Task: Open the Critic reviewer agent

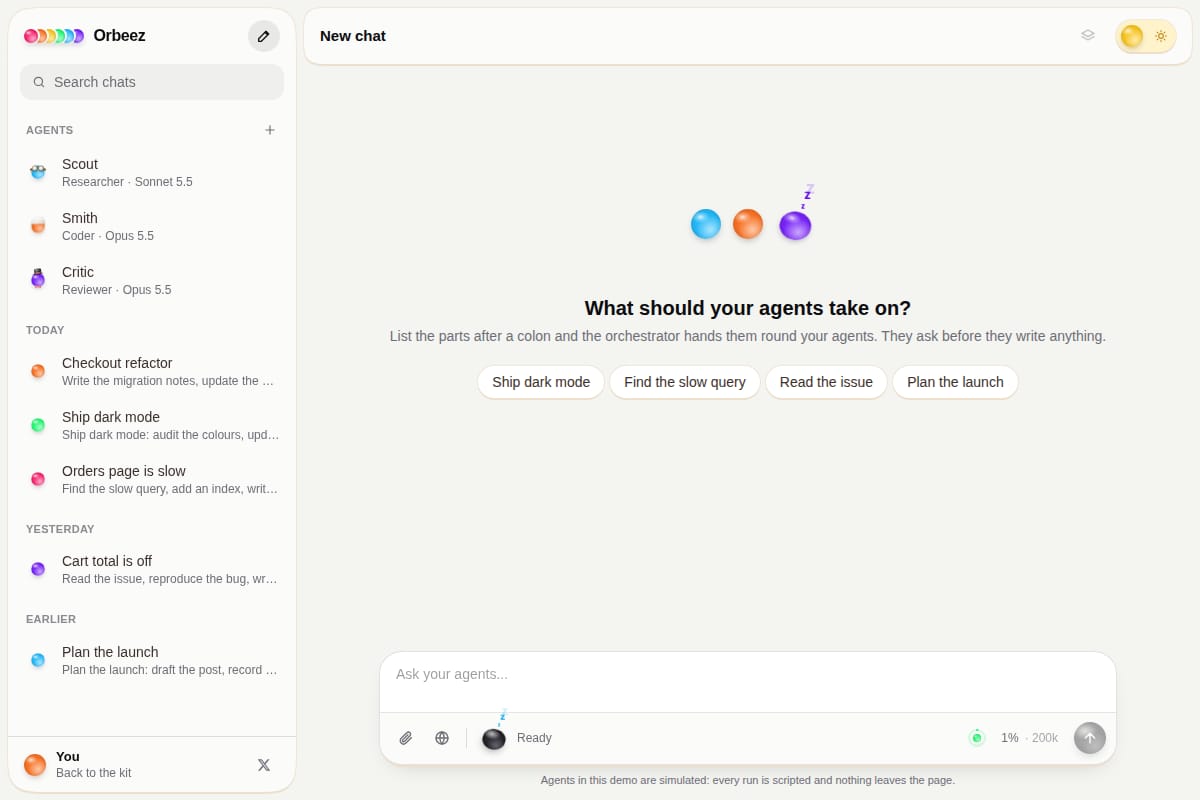Action: point(152,280)
